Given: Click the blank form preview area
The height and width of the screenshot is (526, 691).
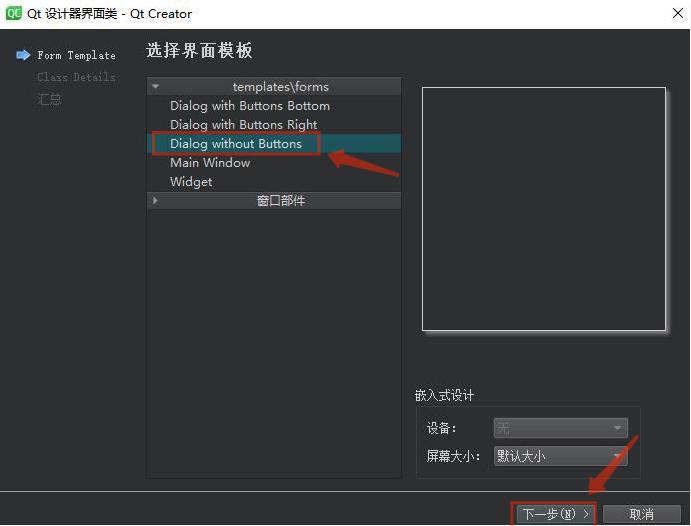Looking at the screenshot, I should [544, 209].
